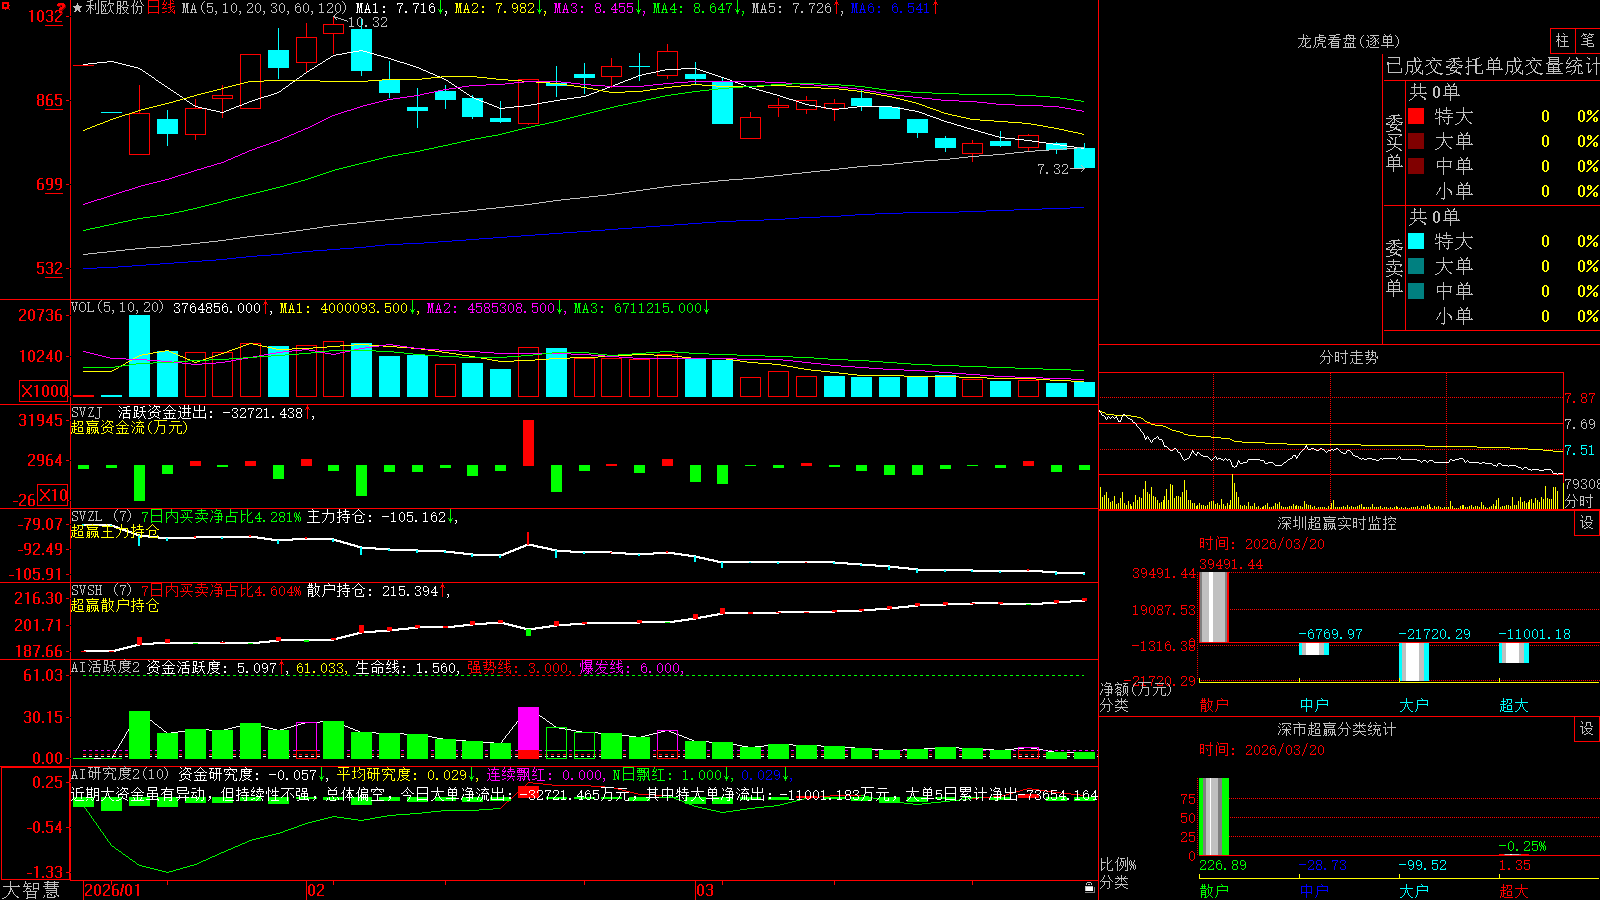1600x900 pixels.
Task: Click the 分时 label beside intraday volume
Action: 1579,501
